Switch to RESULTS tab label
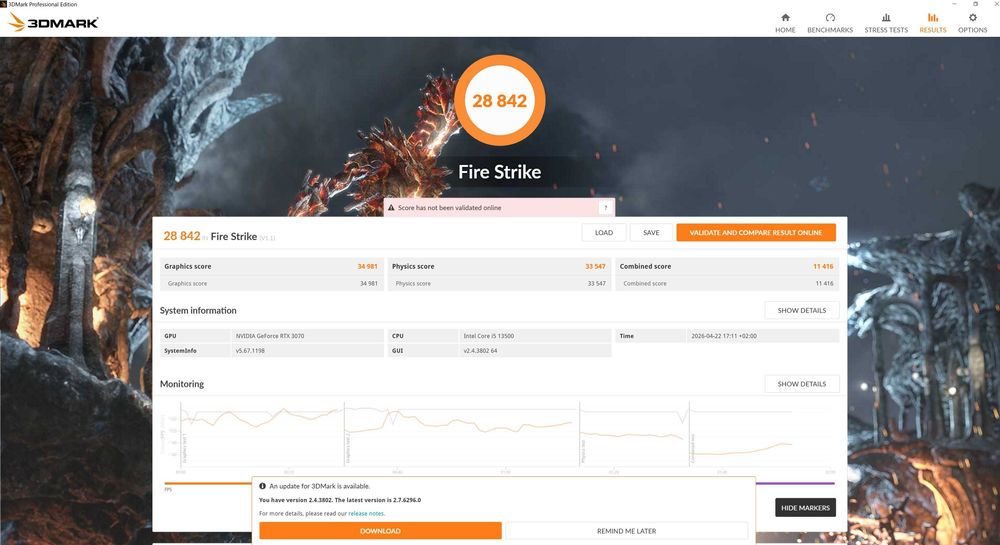 [x=932, y=30]
